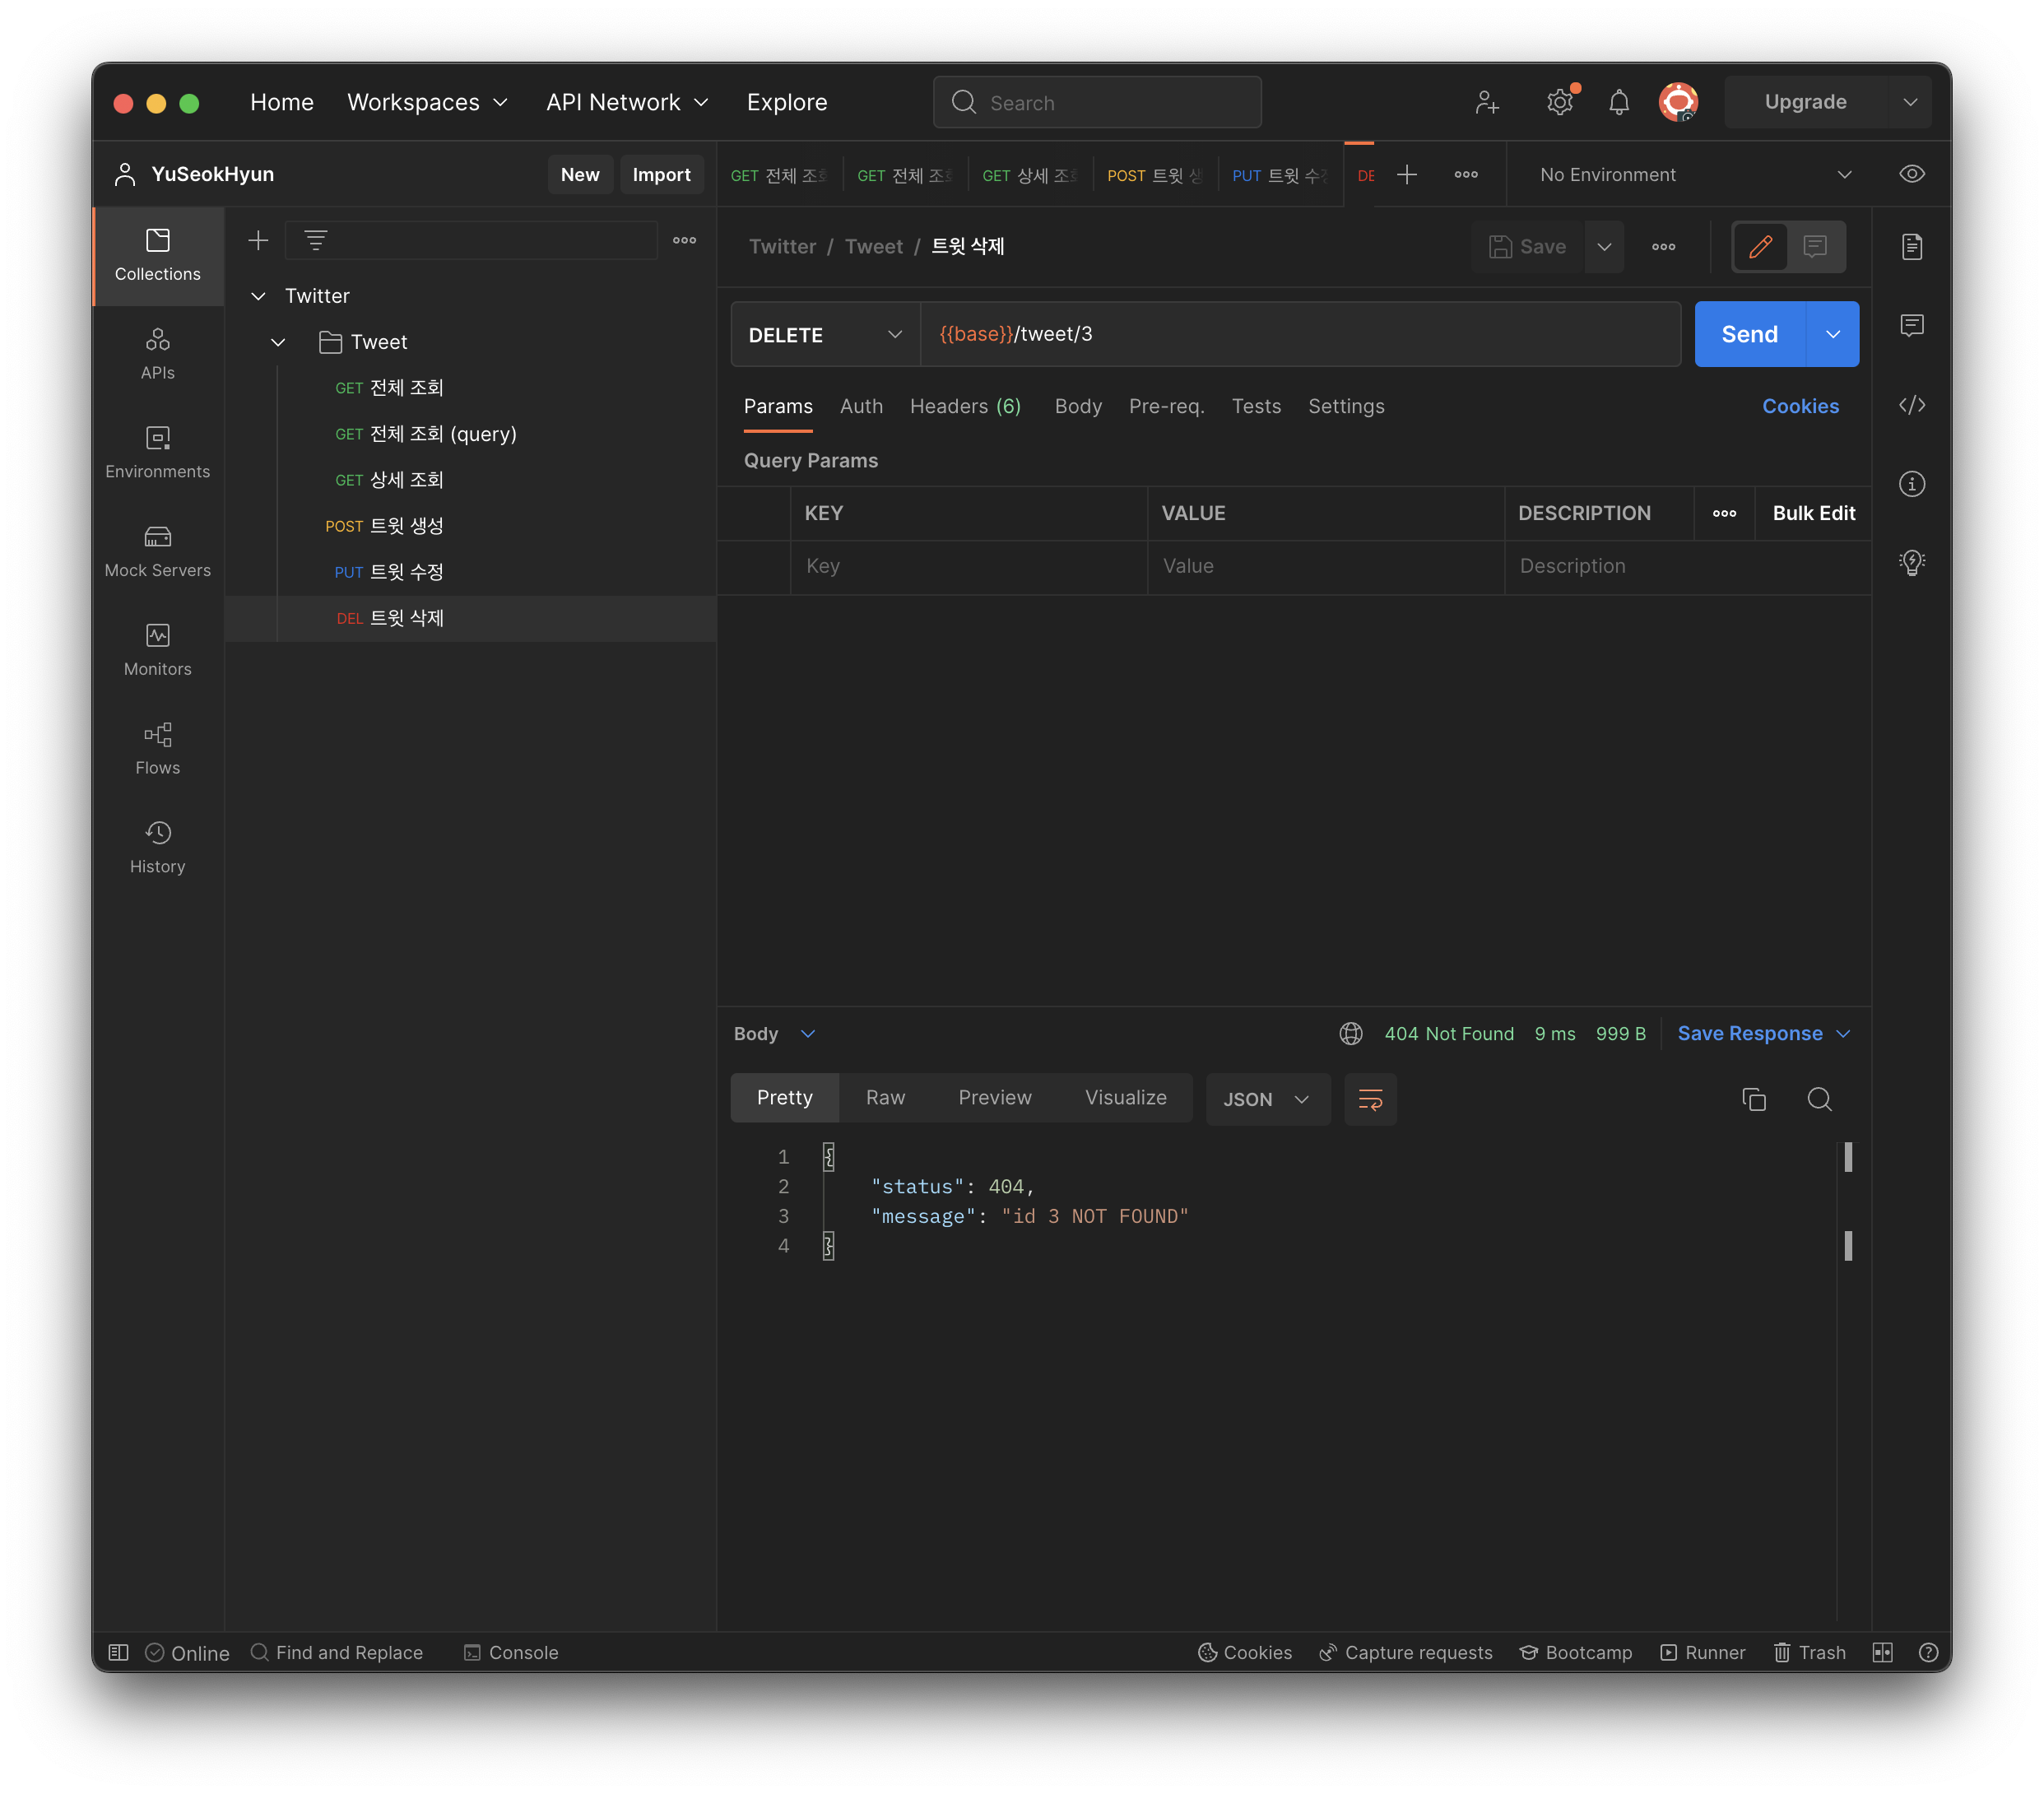Viewport: 2044px width, 1794px height.
Task: Switch to edit mode pencil
Action: 1760,246
